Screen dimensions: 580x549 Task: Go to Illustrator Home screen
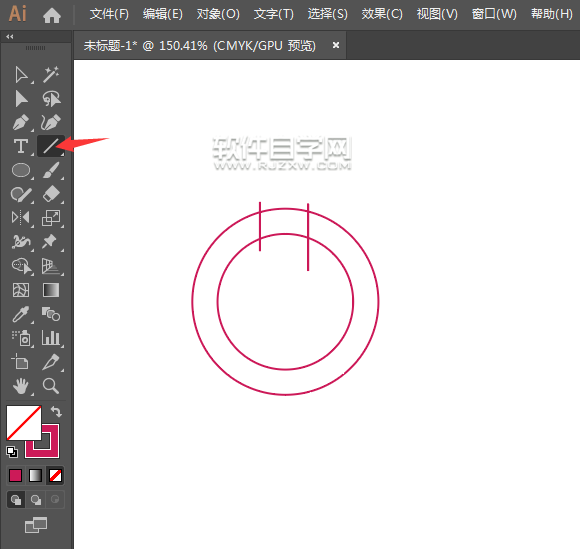coord(52,16)
